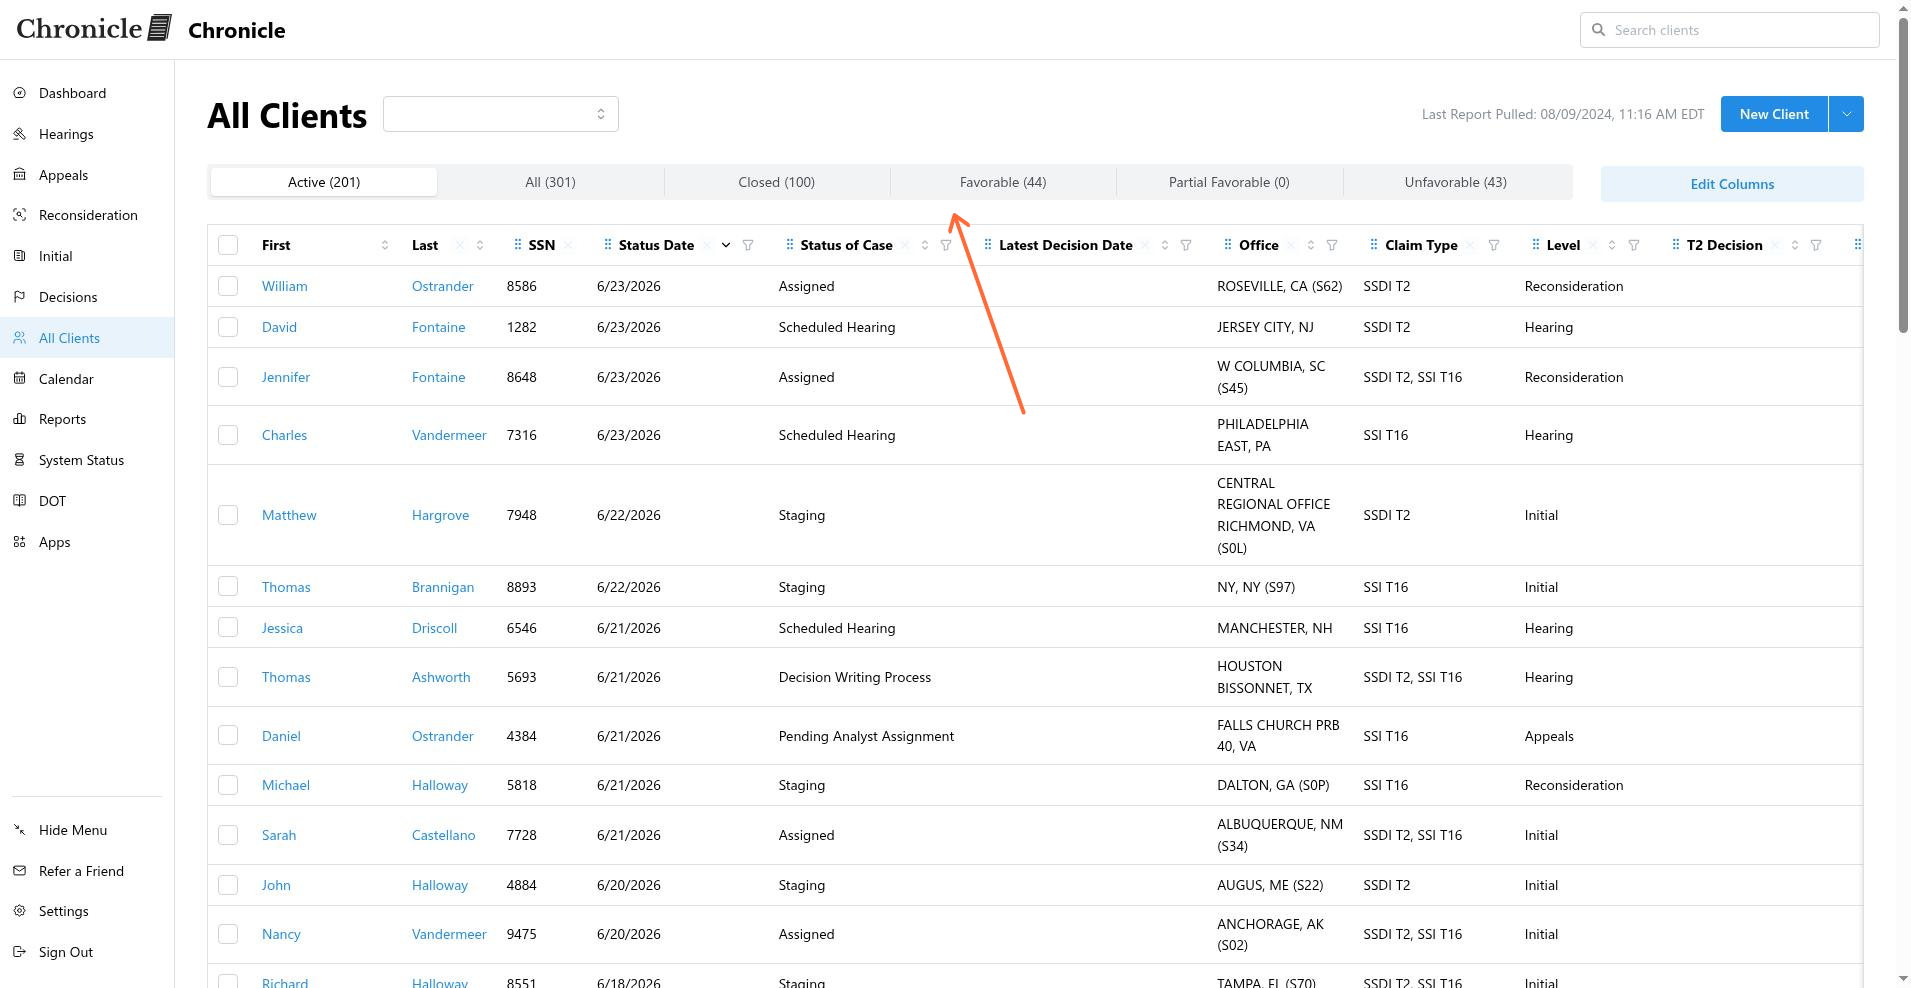This screenshot has height=988, width=1911.
Task: Select Initial in the sidebar
Action: tap(87, 256)
